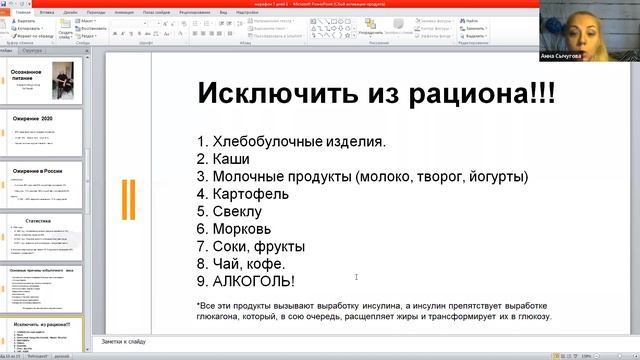The height and width of the screenshot is (360, 640).
Task: Open the Выделить select dropdown
Action: point(473,36)
